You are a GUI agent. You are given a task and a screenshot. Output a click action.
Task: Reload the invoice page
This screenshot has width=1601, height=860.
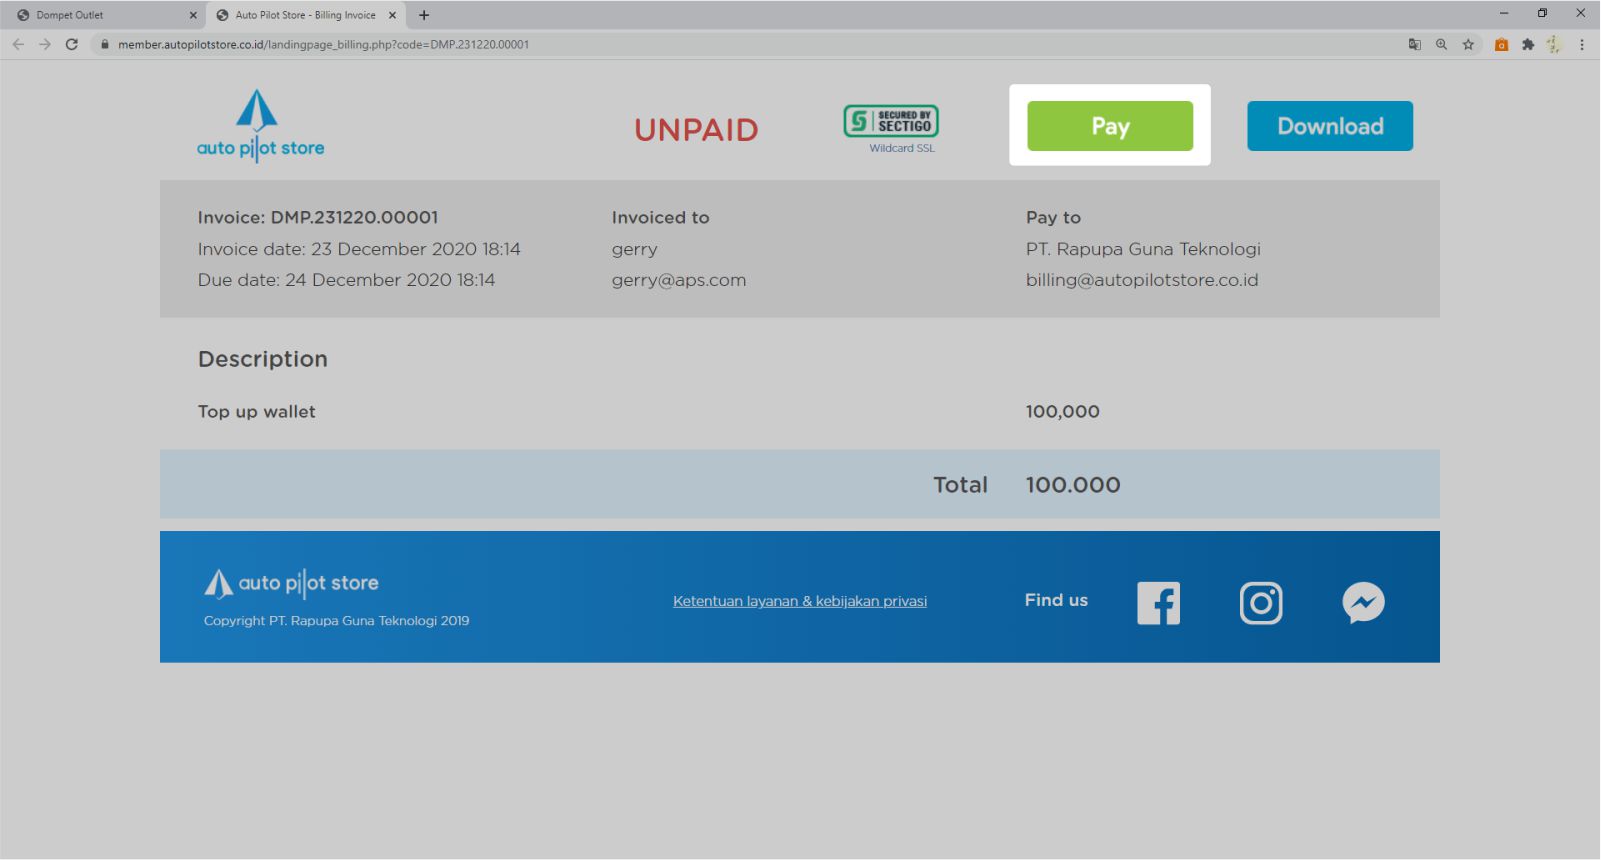point(72,44)
